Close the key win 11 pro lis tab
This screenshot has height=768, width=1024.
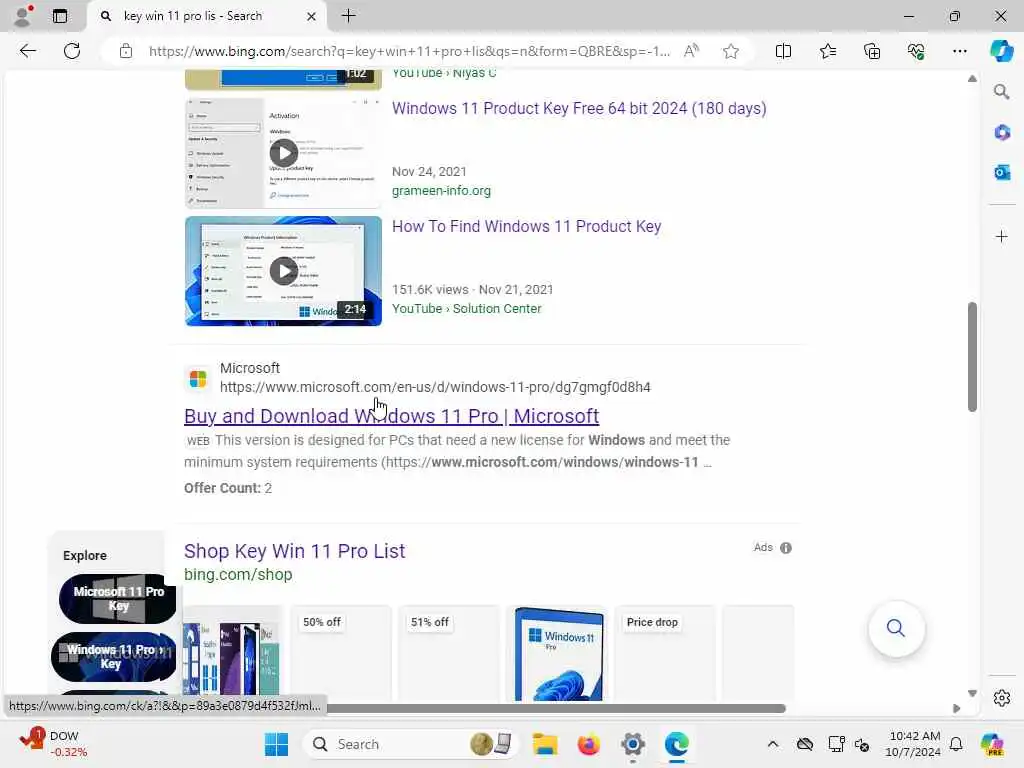pyautogui.click(x=312, y=16)
